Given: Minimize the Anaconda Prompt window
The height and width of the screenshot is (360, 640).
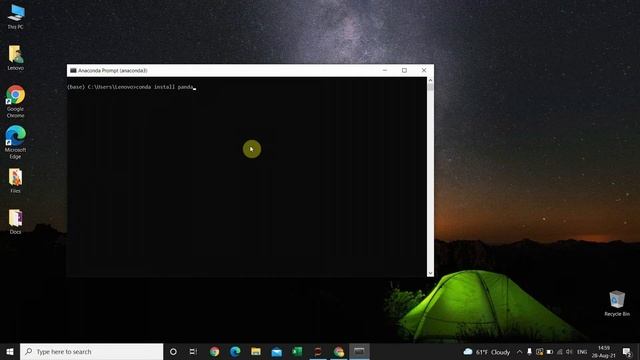Looking at the screenshot, I should pos(384,70).
